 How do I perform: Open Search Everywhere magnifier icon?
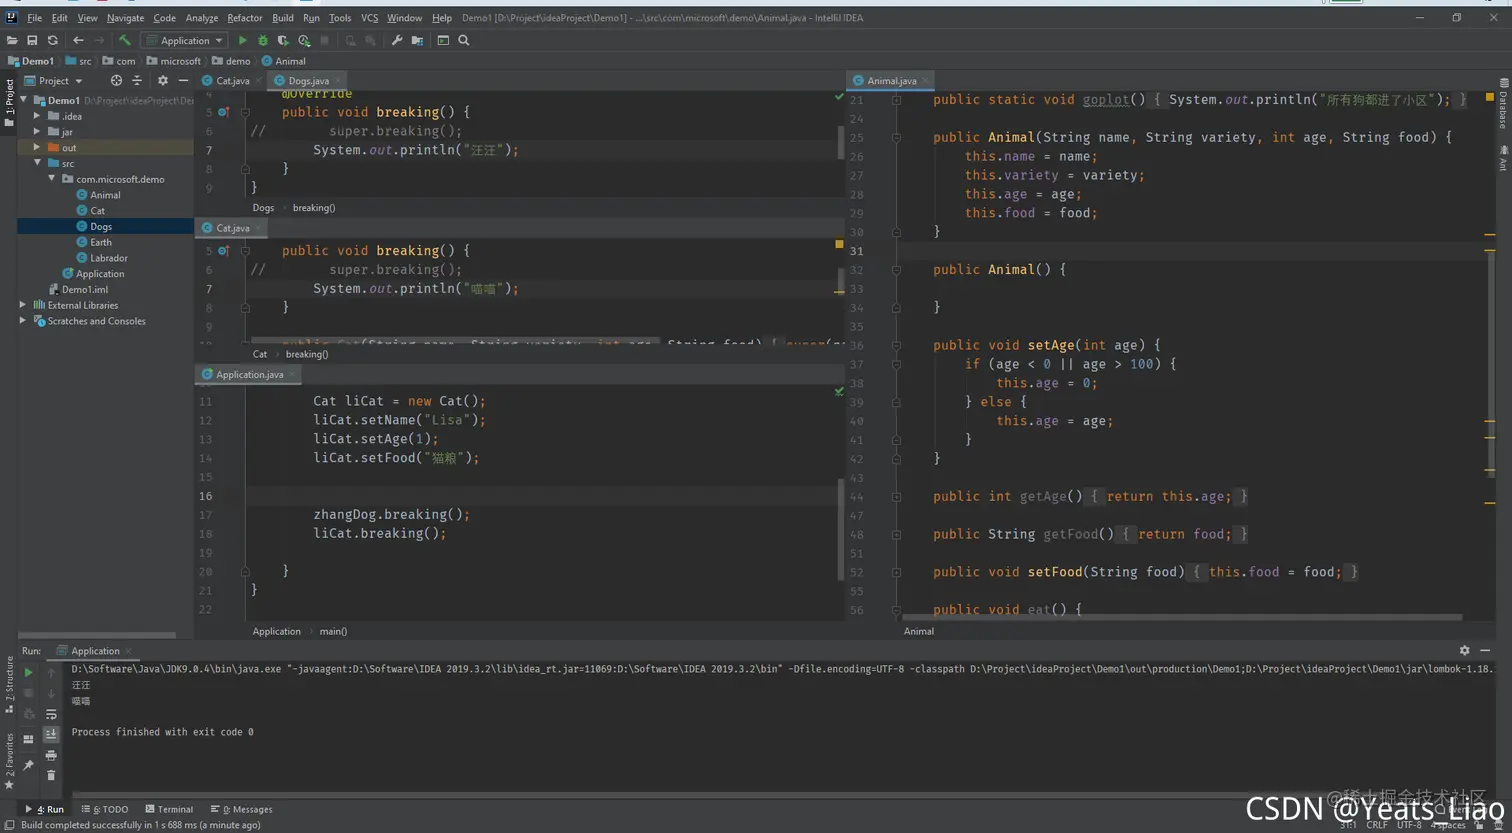(464, 41)
